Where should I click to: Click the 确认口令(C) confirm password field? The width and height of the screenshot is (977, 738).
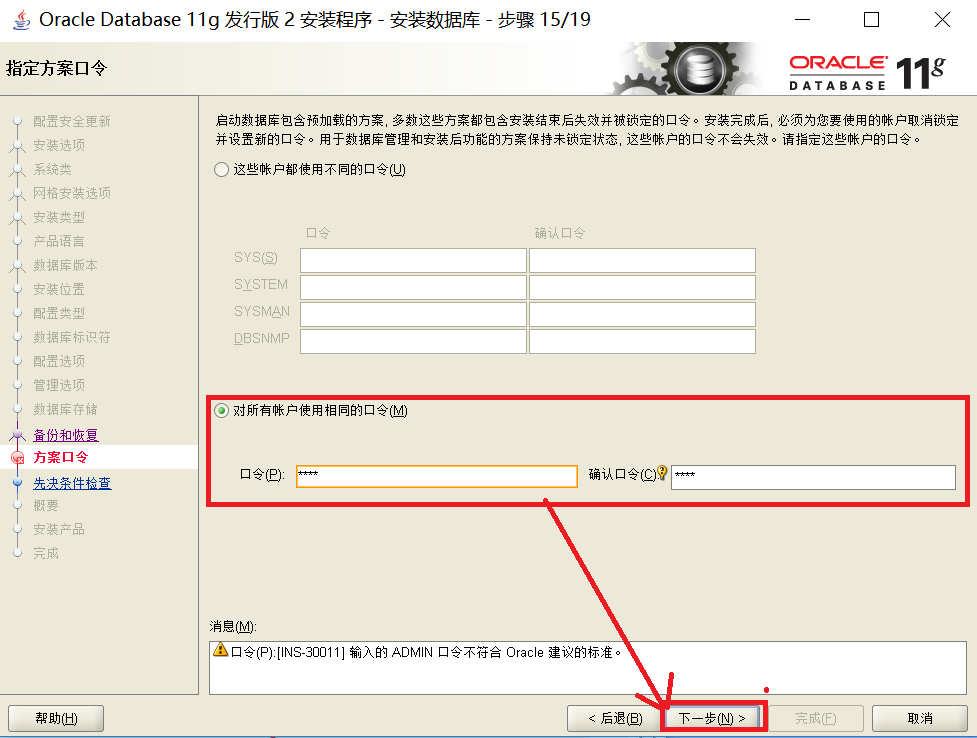[813, 477]
